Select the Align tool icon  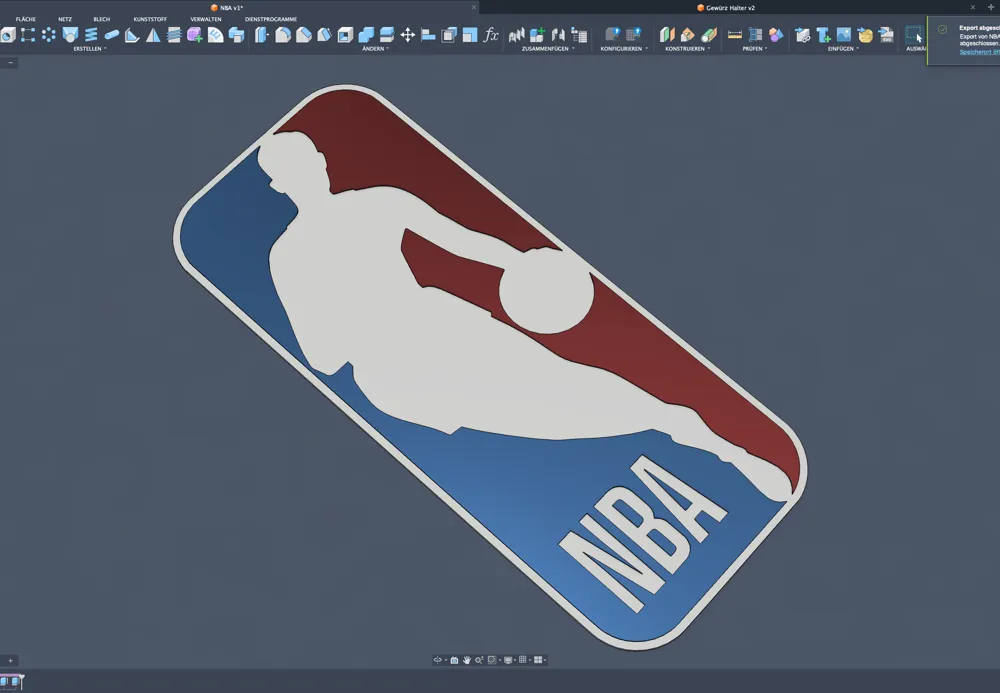pos(429,34)
